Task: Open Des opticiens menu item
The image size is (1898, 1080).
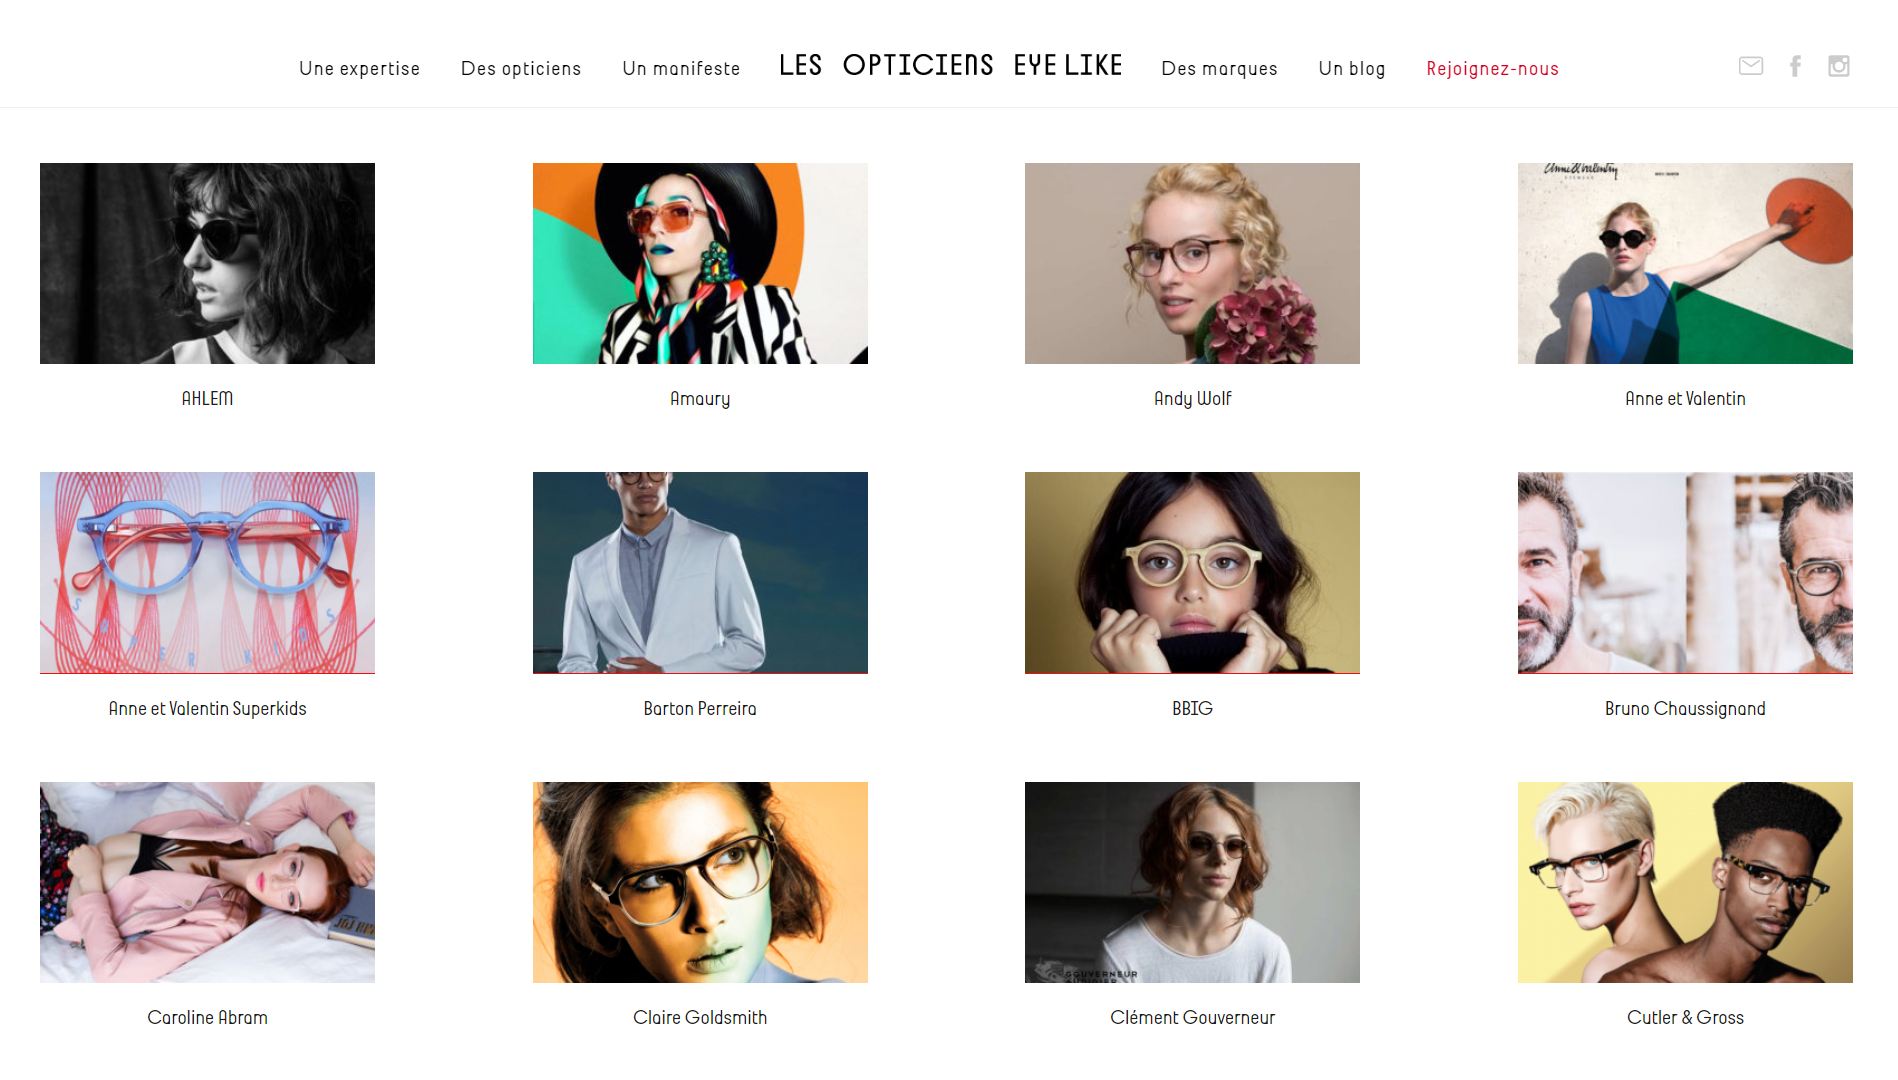Action: pyautogui.click(x=521, y=69)
